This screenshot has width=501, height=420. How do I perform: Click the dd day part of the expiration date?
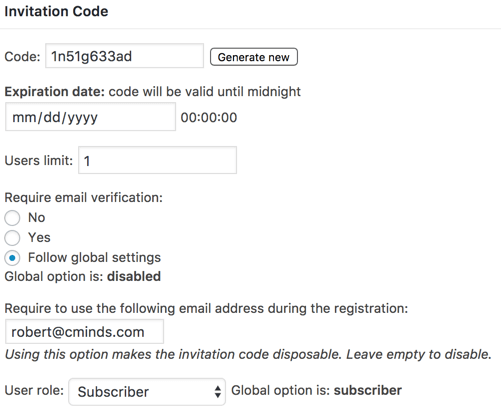tap(52, 117)
